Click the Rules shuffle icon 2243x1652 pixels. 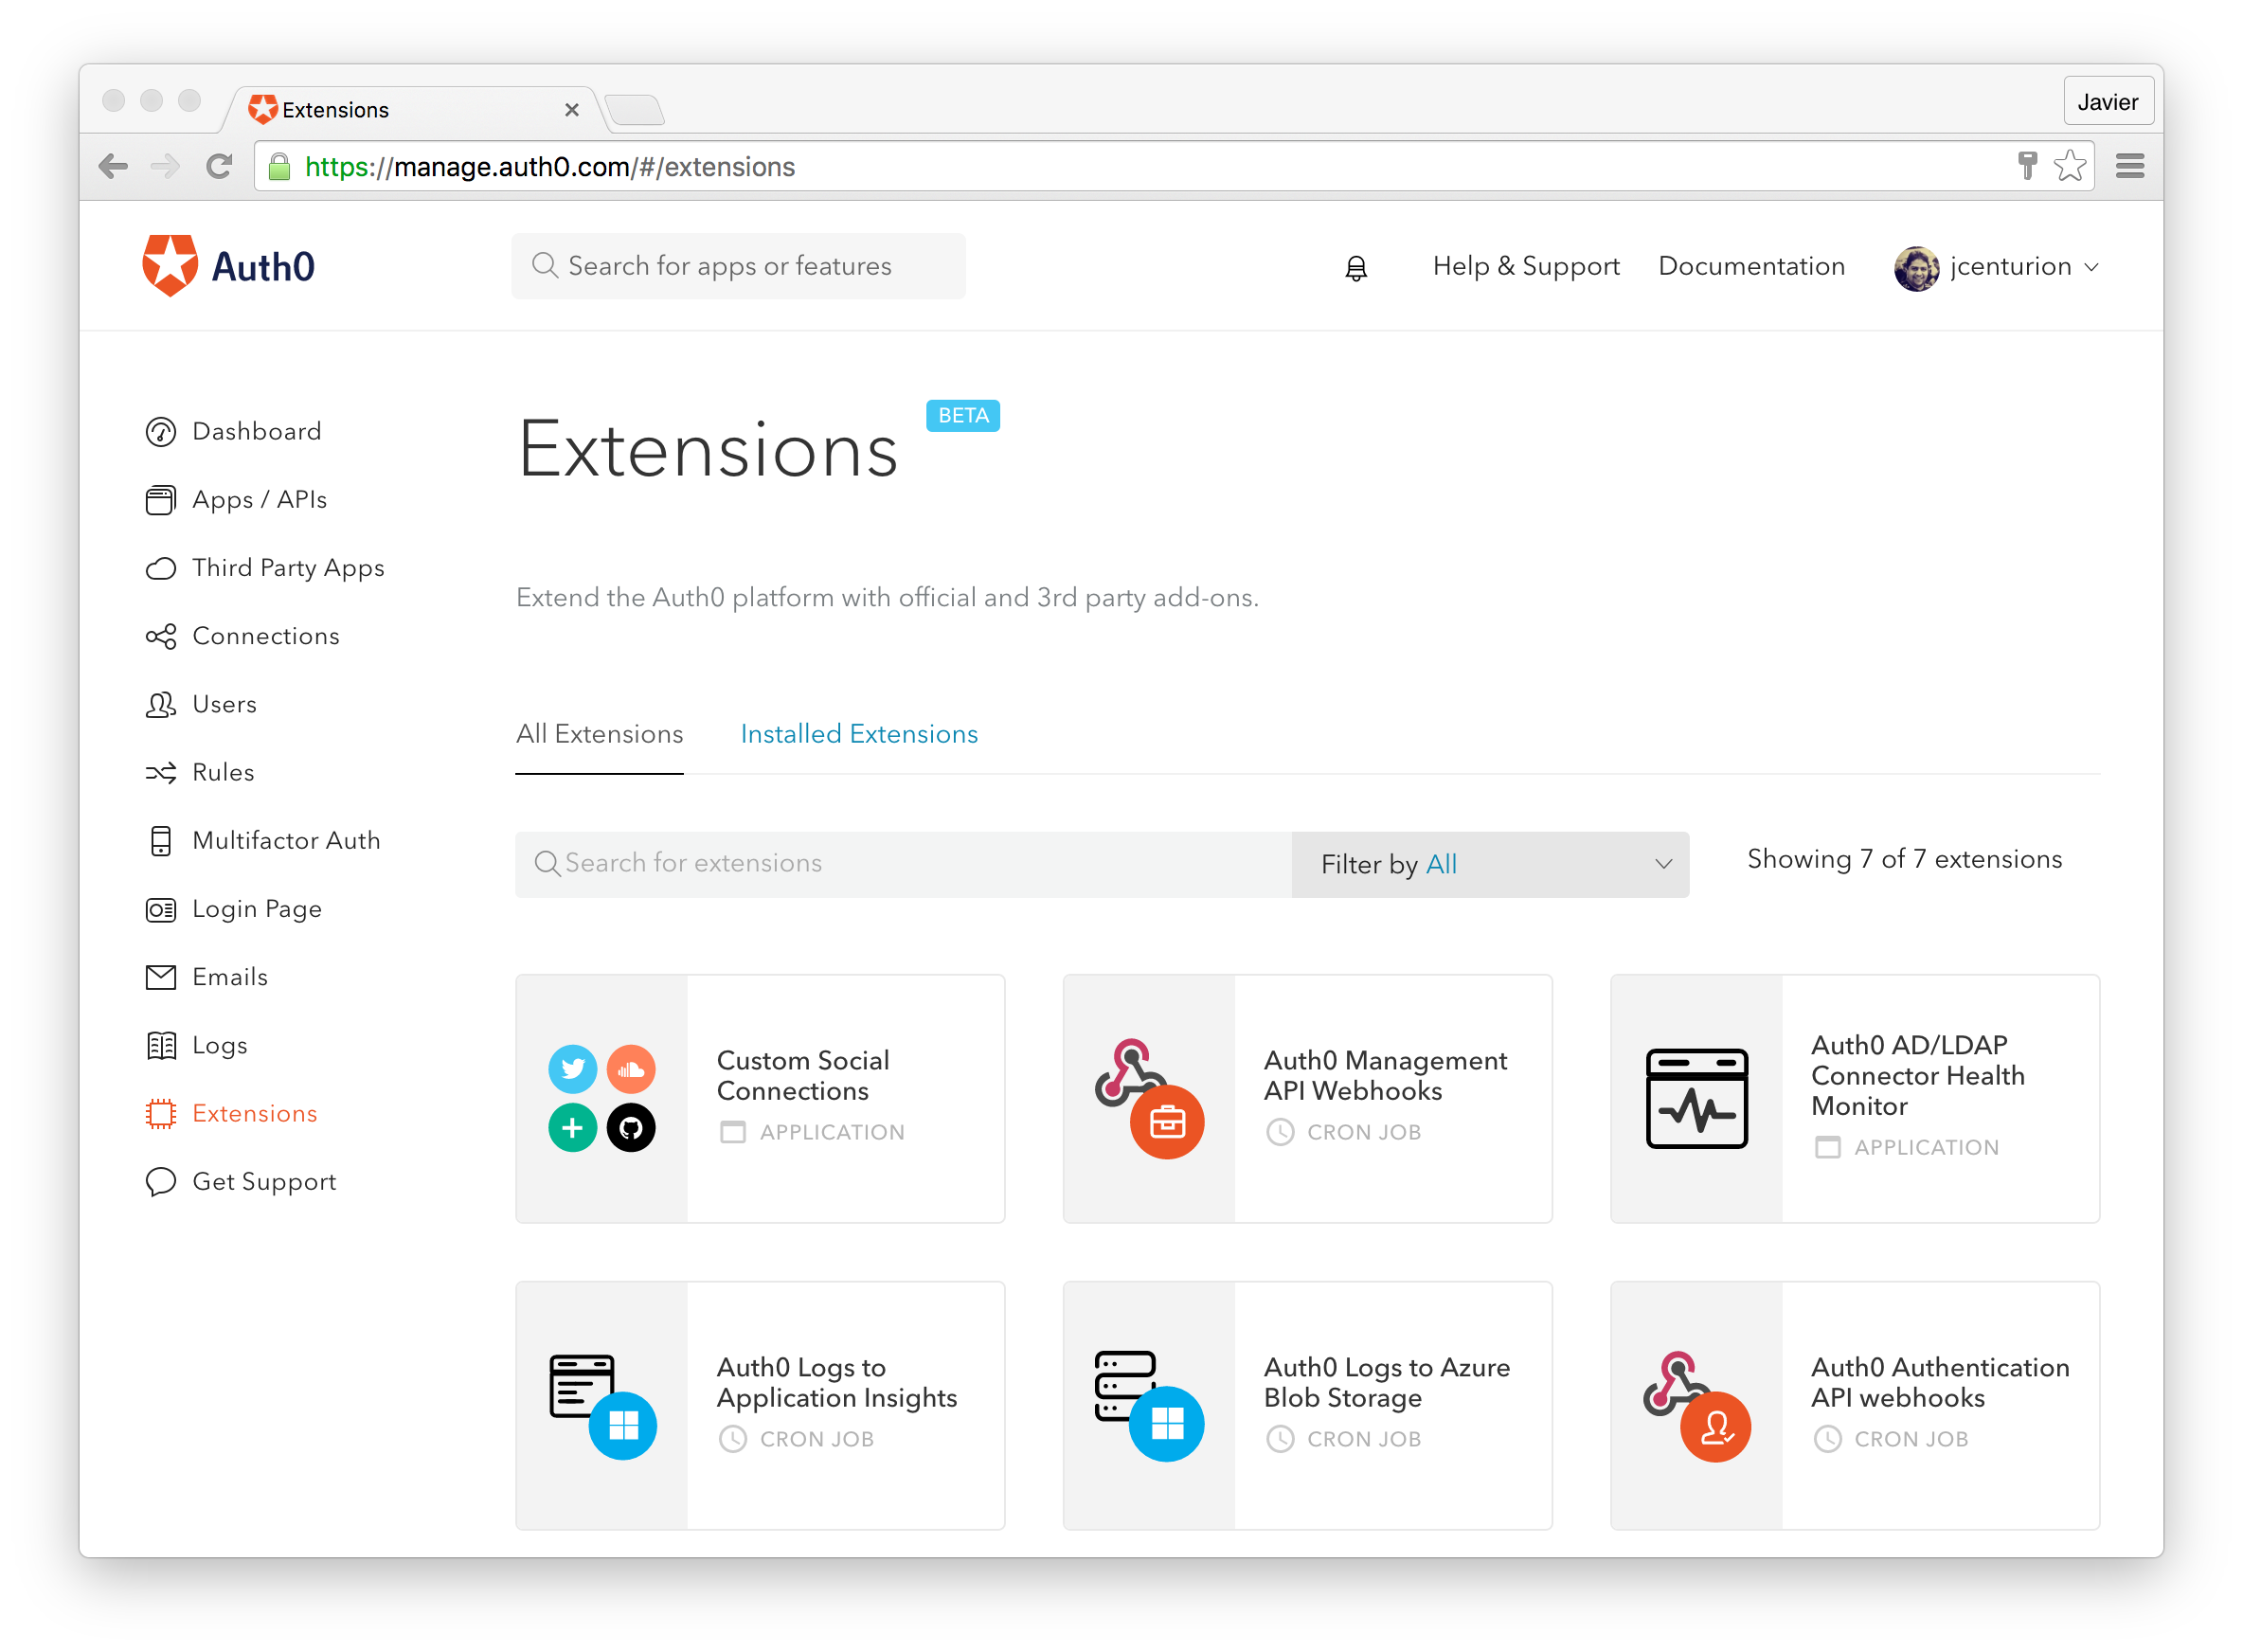160,772
